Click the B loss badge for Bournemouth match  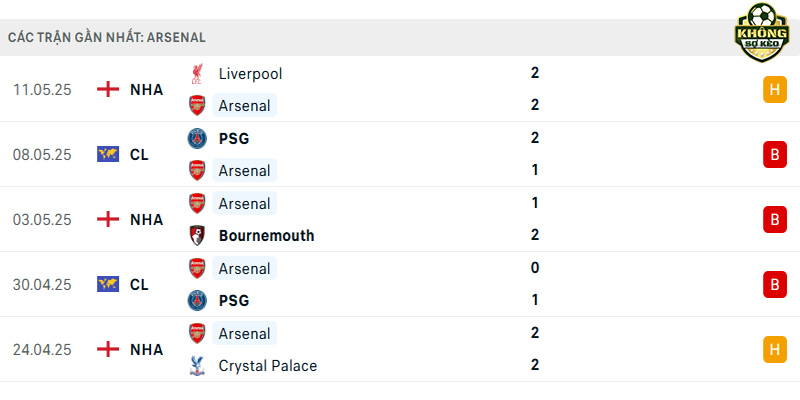pos(774,219)
